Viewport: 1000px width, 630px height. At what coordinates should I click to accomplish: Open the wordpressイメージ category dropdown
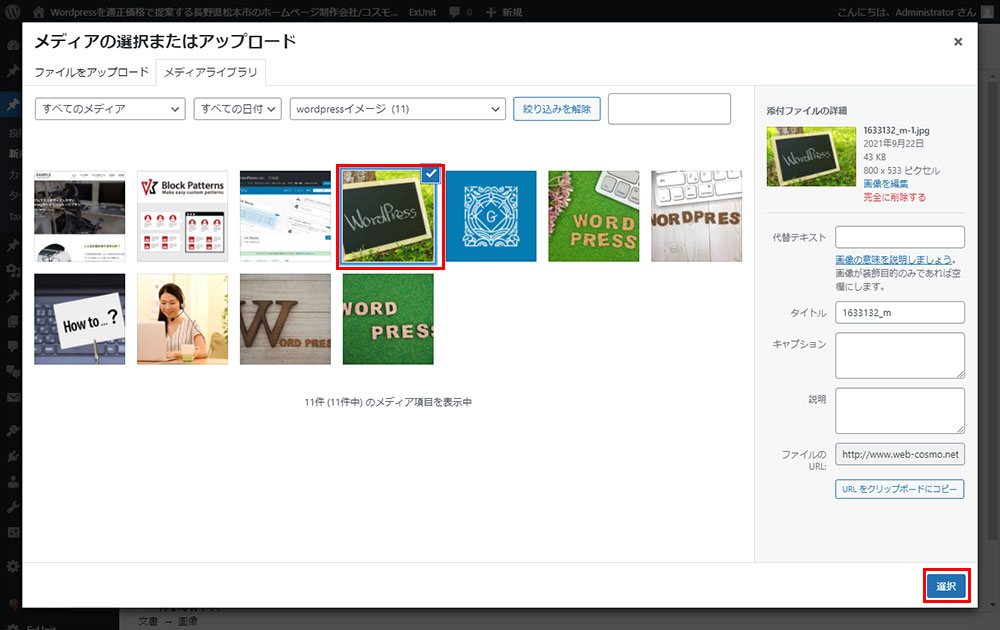click(397, 109)
